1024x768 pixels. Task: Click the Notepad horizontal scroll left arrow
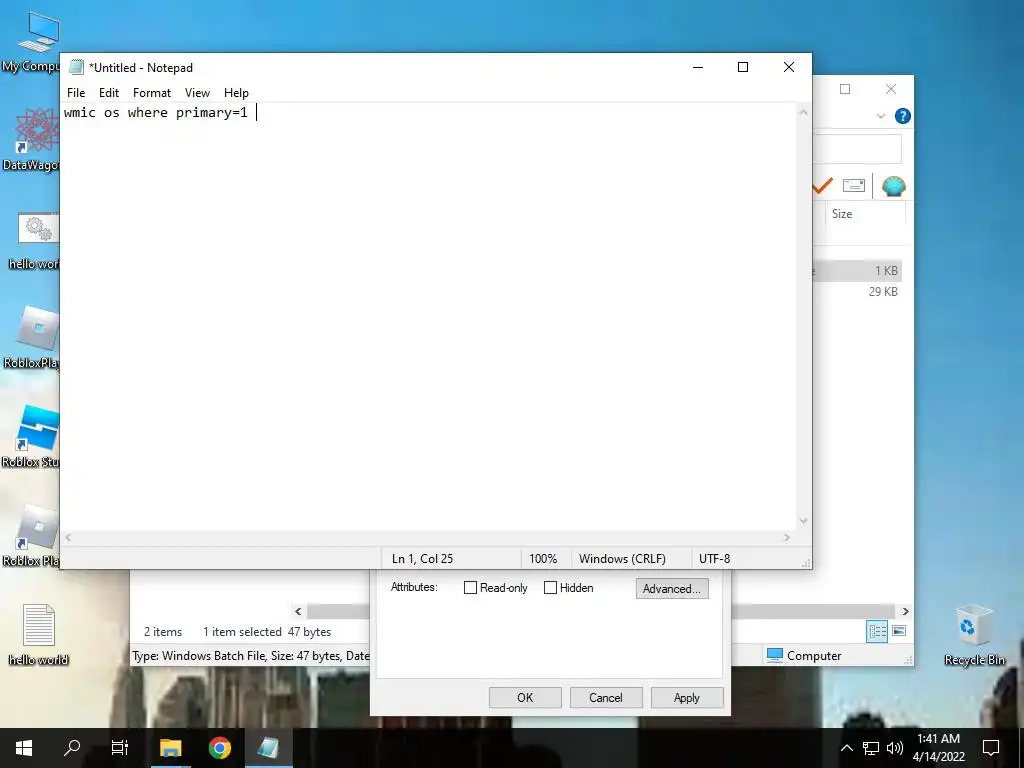[x=69, y=537]
